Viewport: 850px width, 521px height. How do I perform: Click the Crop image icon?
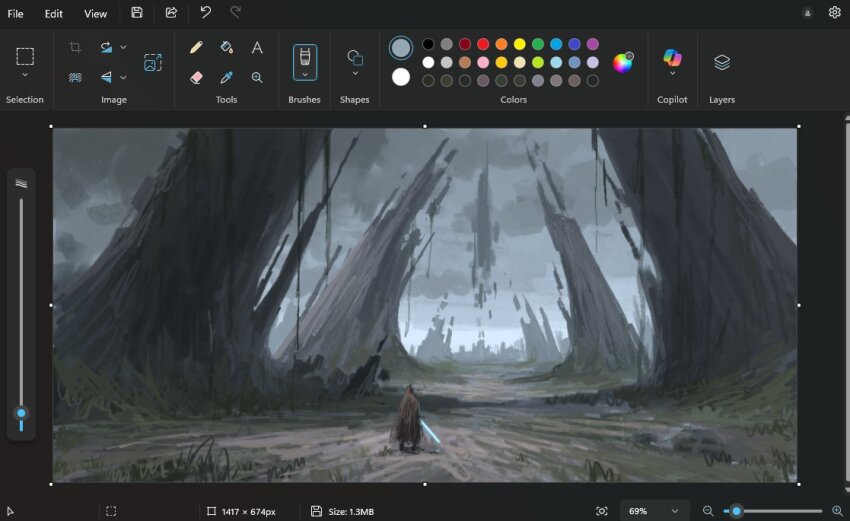point(75,47)
